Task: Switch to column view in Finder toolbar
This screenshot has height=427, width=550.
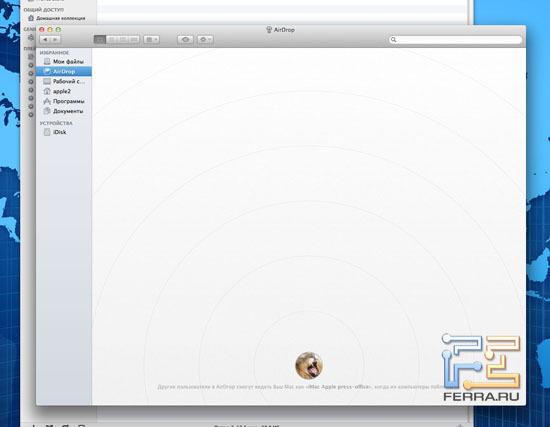Action: click(x=122, y=40)
